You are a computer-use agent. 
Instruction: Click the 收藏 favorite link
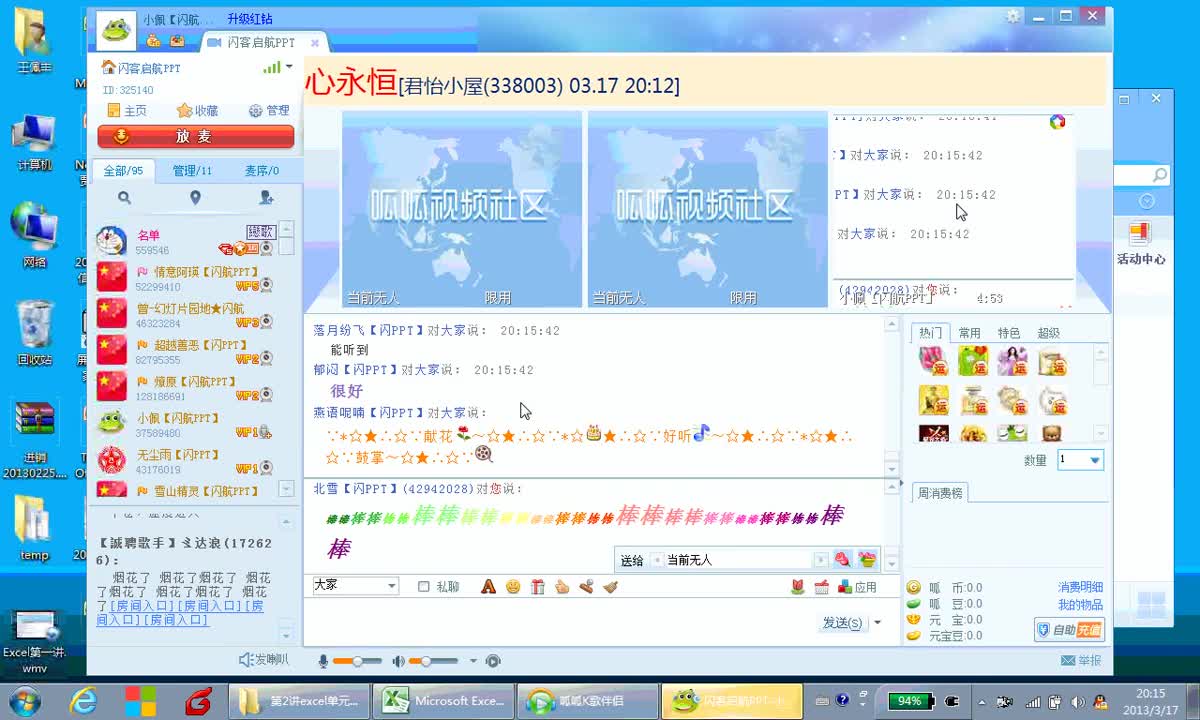(x=198, y=111)
